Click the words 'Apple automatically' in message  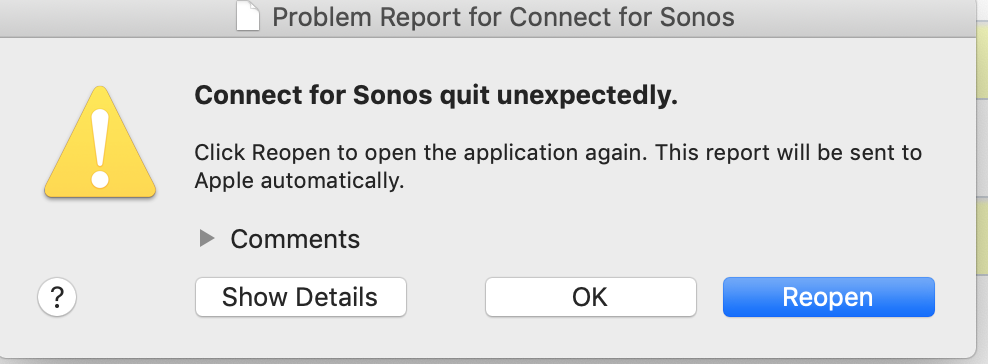click(x=299, y=181)
